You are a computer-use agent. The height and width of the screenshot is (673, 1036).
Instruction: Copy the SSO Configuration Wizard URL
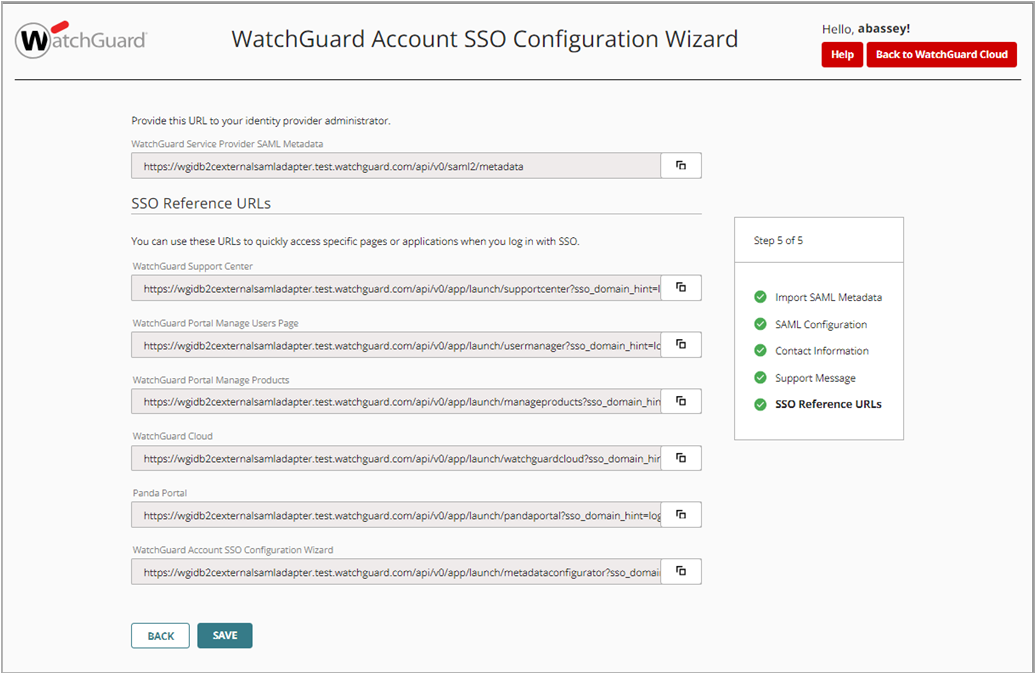click(681, 571)
